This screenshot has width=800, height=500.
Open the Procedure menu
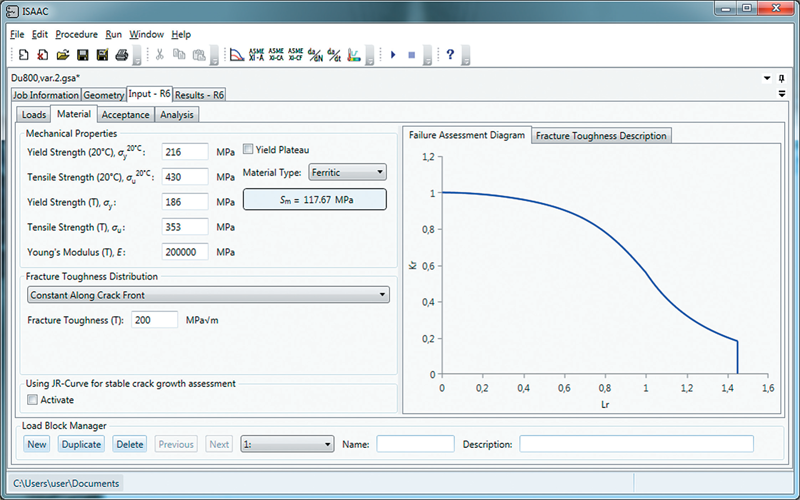pos(76,34)
